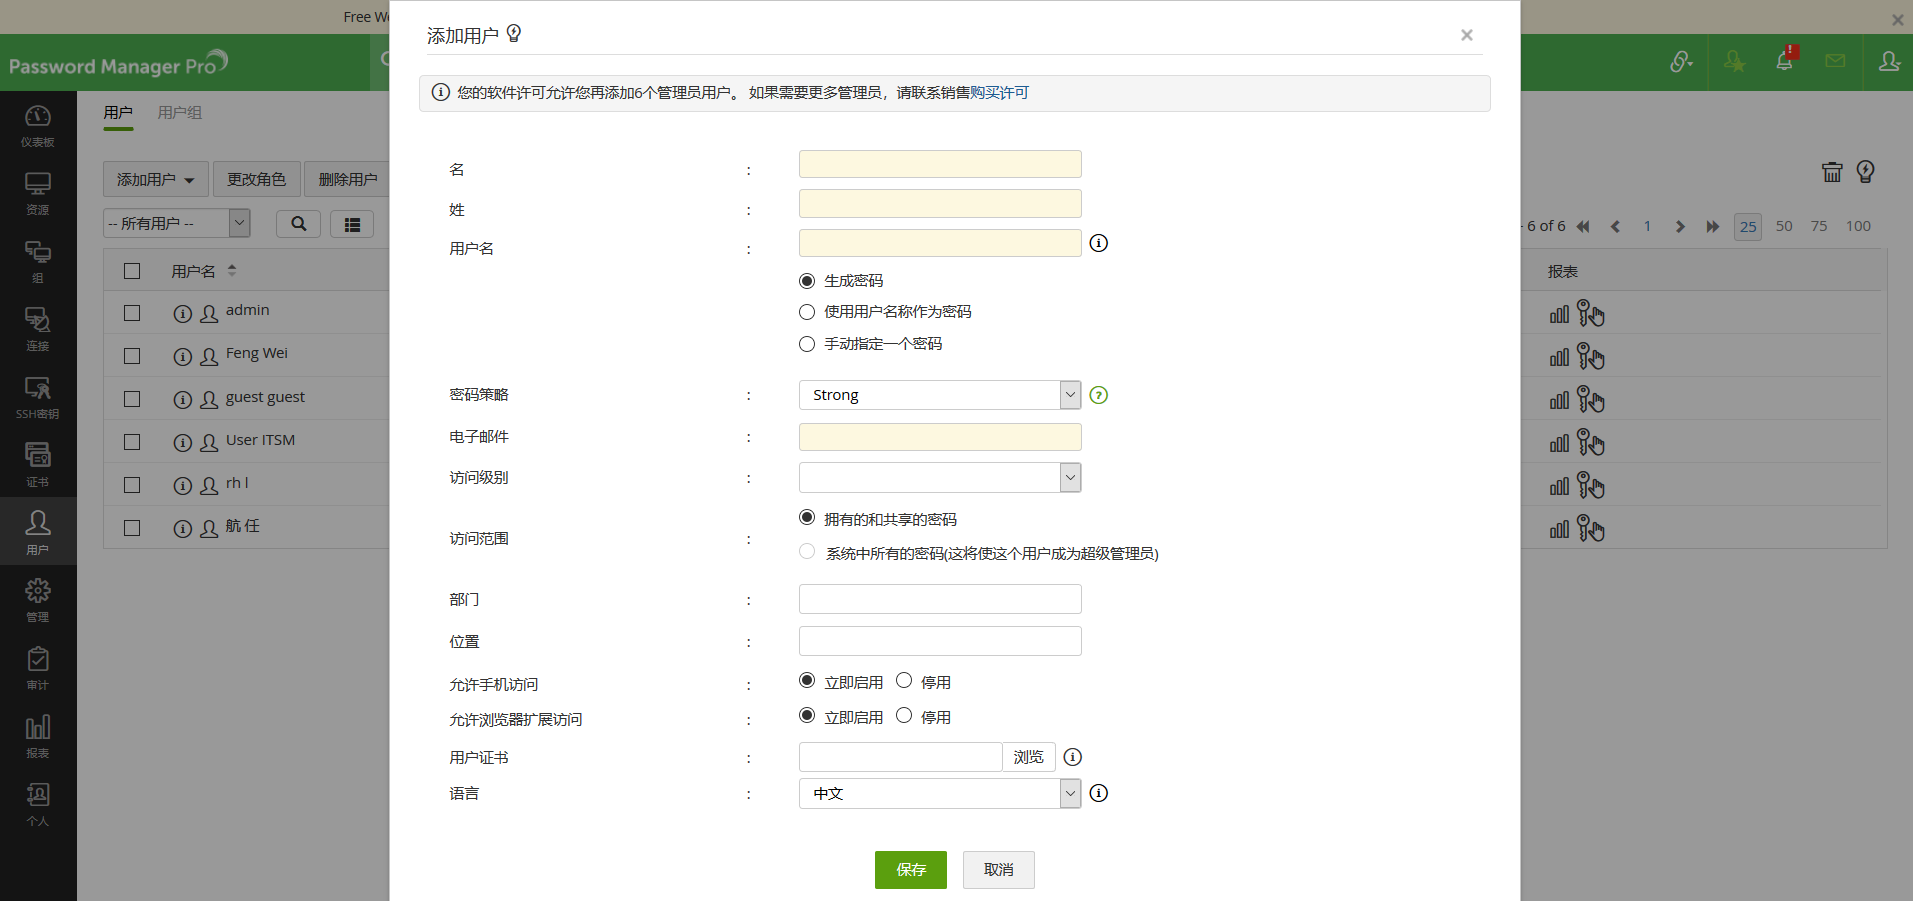Switch to the 用户 tab
Image resolution: width=1913 pixels, height=901 pixels.
coord(118,113)
